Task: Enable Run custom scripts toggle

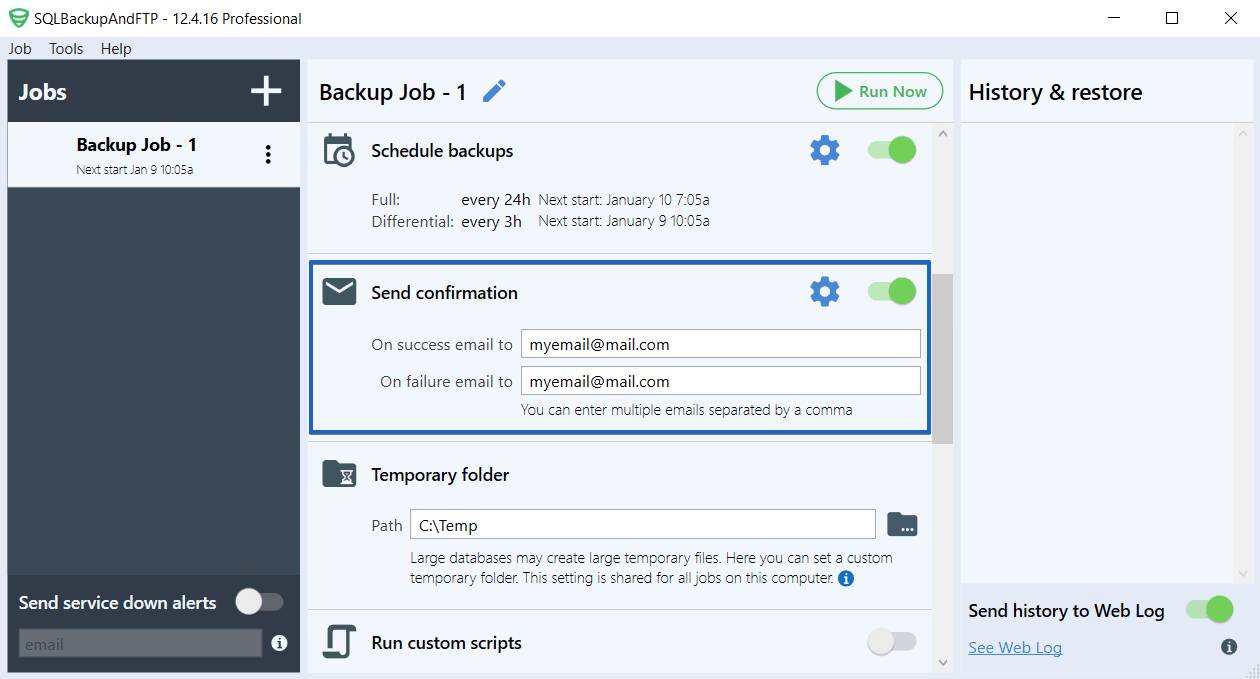Action: [x=891, y=642]
